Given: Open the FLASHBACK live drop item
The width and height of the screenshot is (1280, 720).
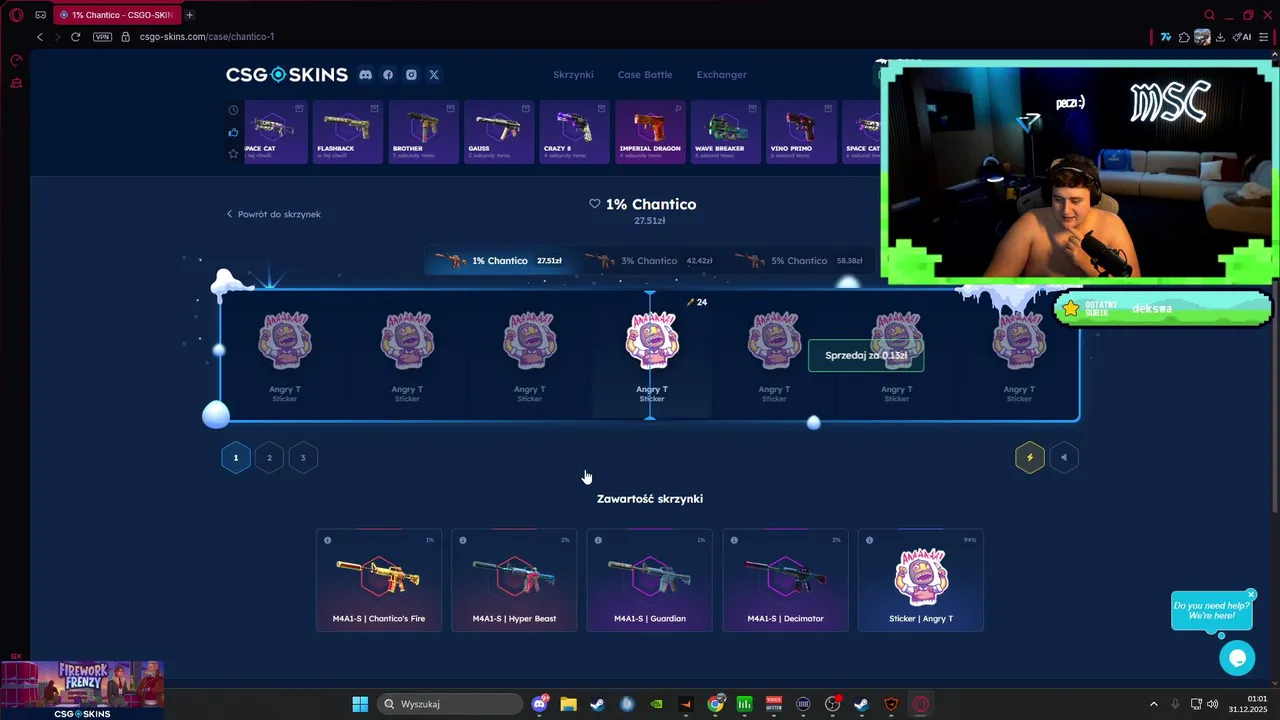Looking at the screenshot, I should coord(347,132).
